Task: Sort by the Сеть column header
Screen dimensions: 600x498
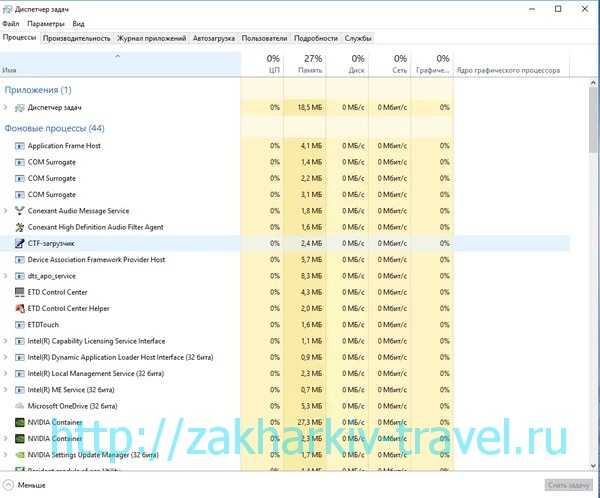Action: (x=390, y=64)
